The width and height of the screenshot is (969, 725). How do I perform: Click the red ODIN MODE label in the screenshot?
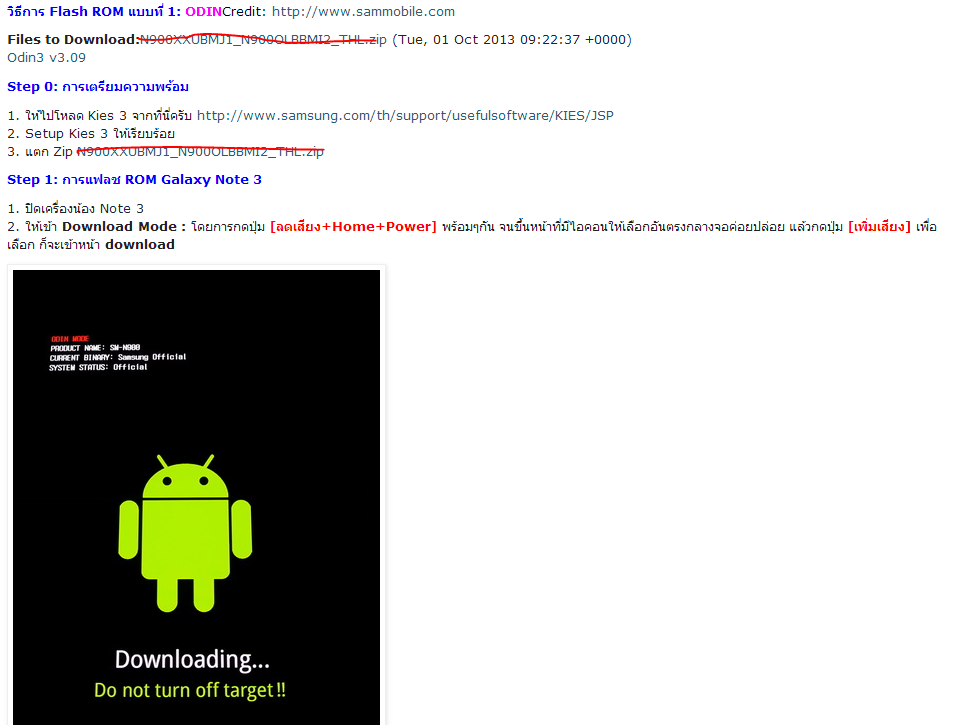coord(70,339)
